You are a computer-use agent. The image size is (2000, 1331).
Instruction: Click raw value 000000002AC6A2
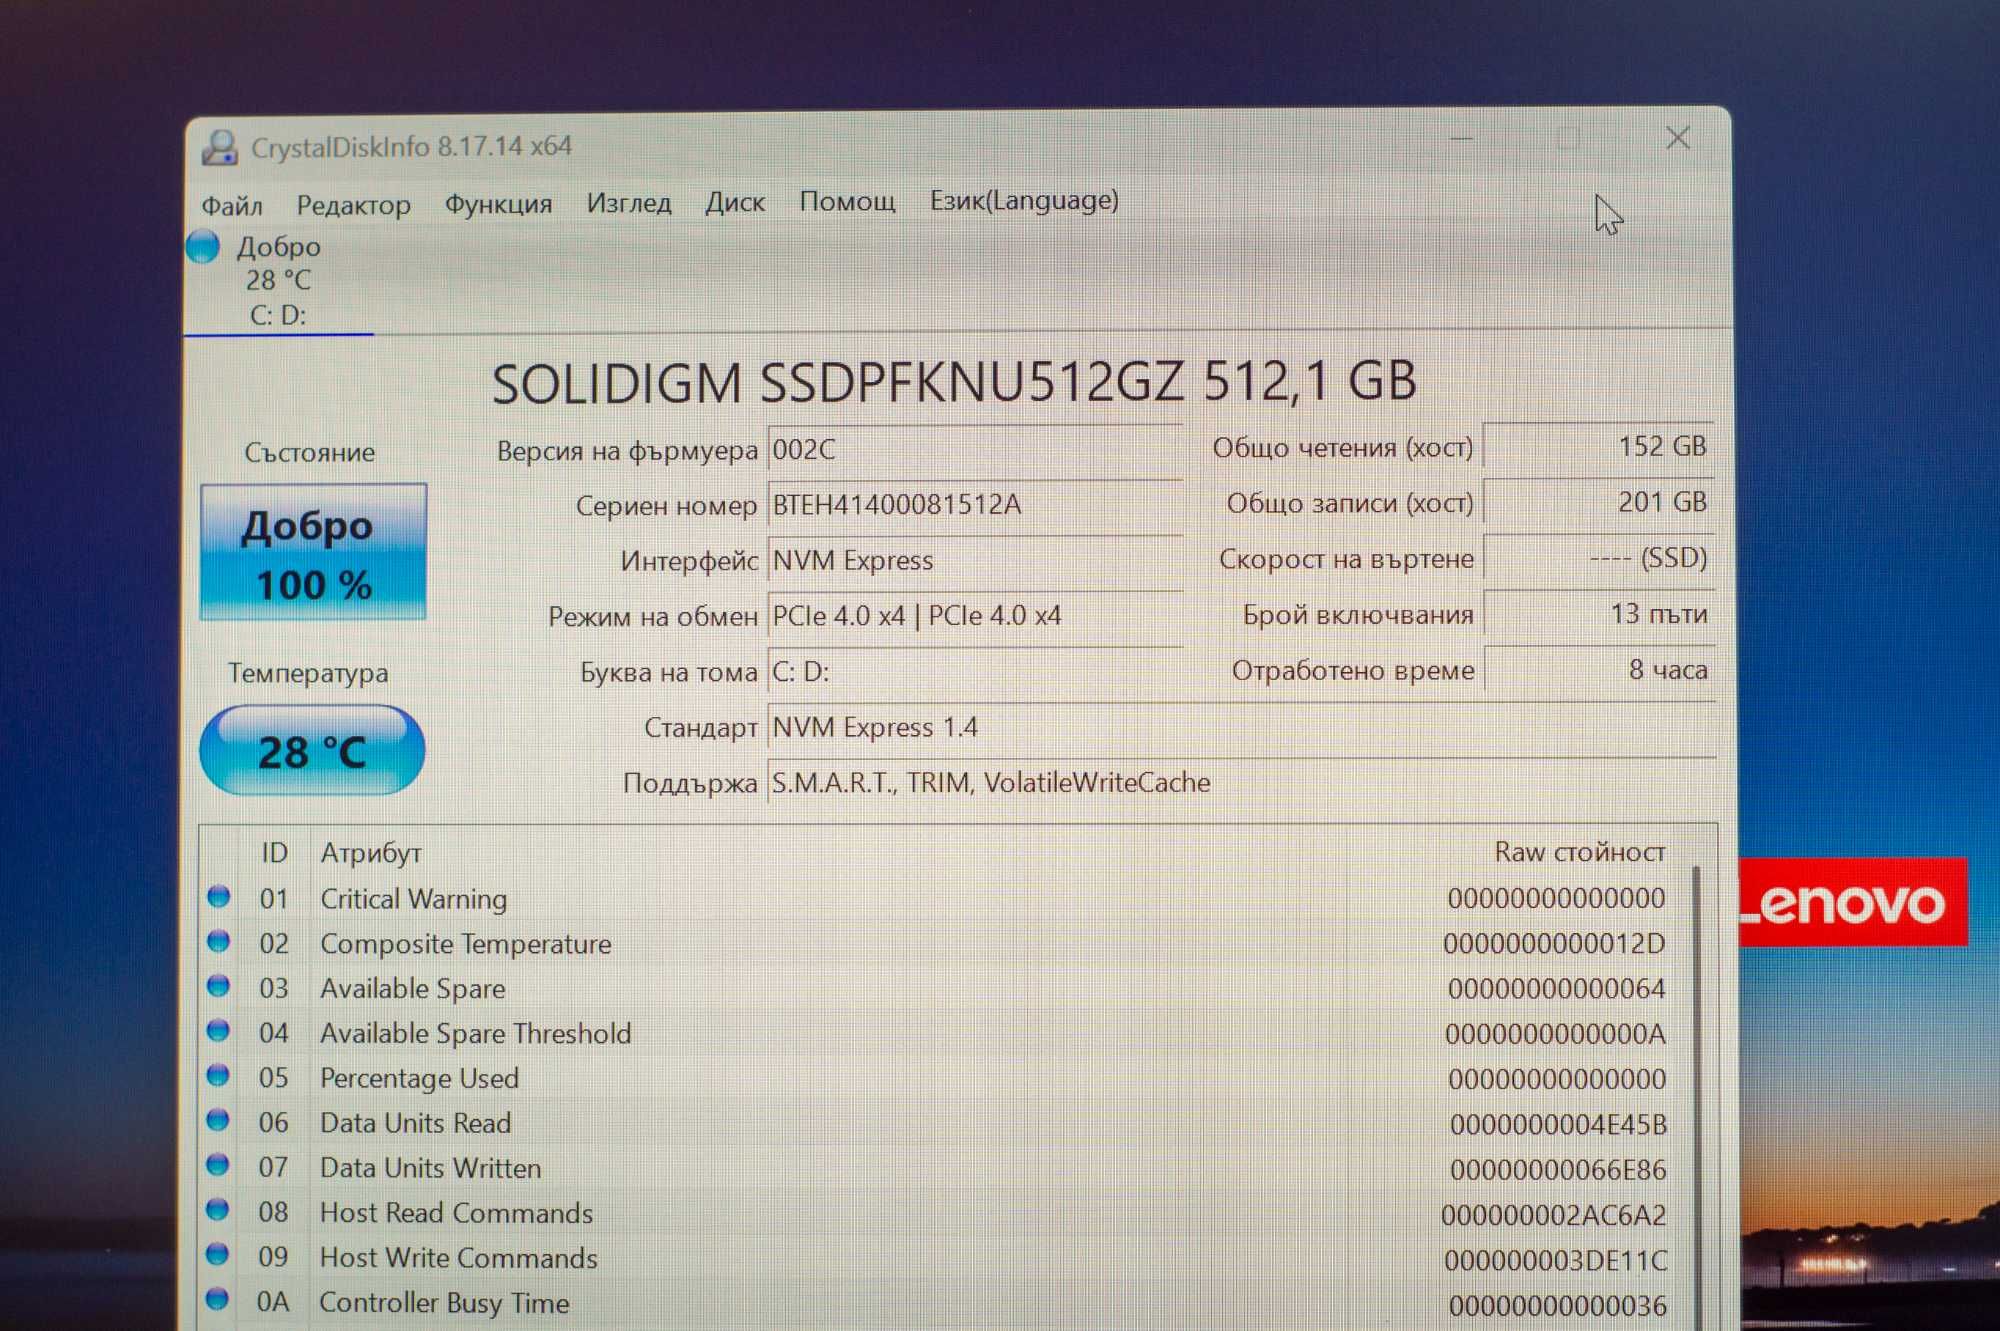click(x=1554, y=1216)
